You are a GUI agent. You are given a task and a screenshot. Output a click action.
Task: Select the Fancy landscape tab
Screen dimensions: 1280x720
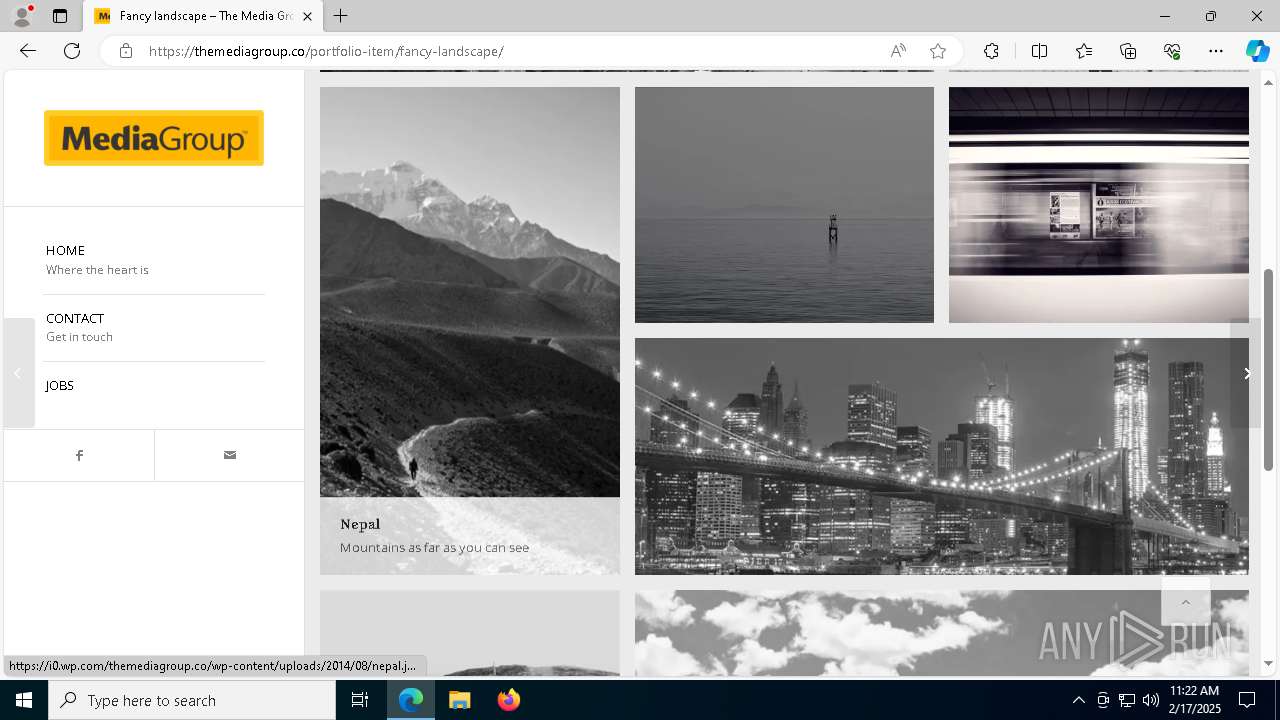[203, 16]
